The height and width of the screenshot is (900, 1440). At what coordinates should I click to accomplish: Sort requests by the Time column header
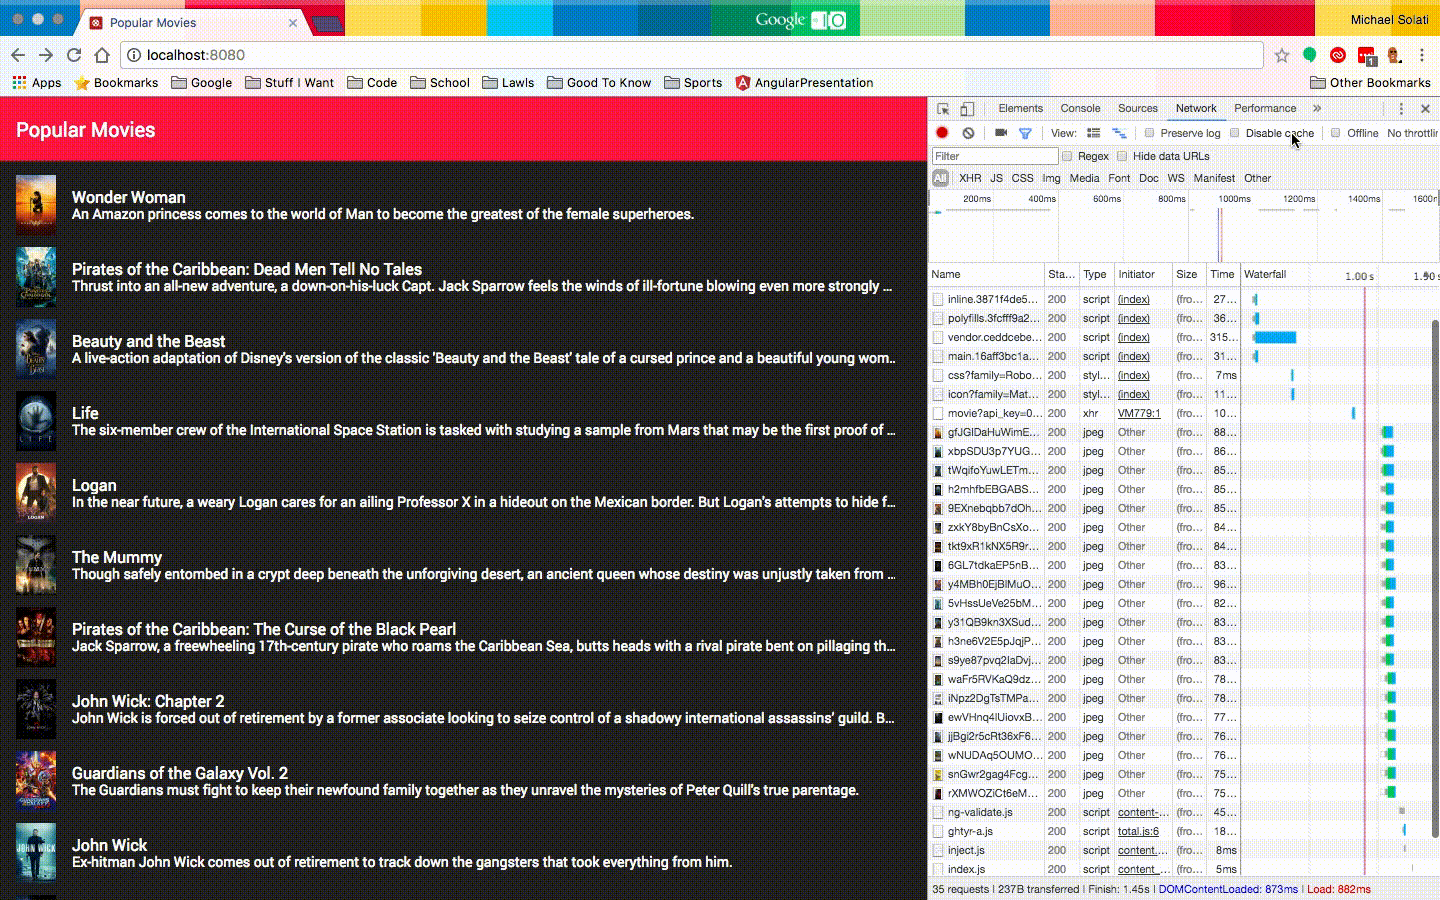[1222, 274]
